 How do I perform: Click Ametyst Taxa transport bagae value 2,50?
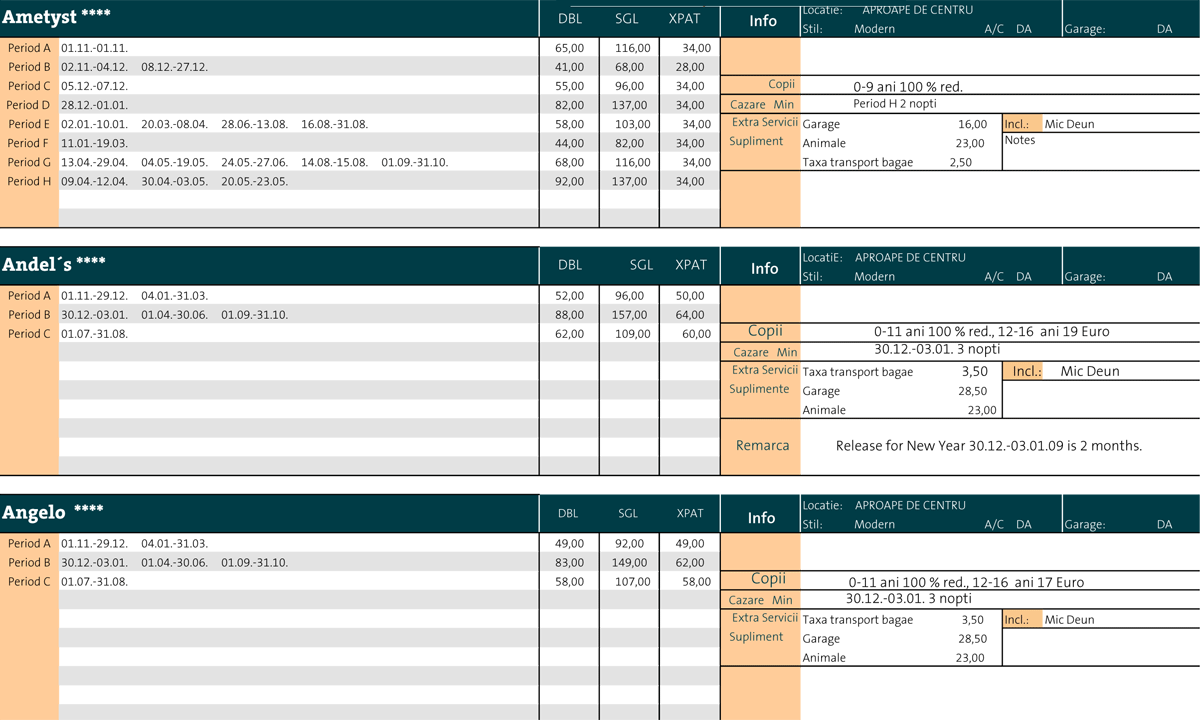(x=959, y=162)
